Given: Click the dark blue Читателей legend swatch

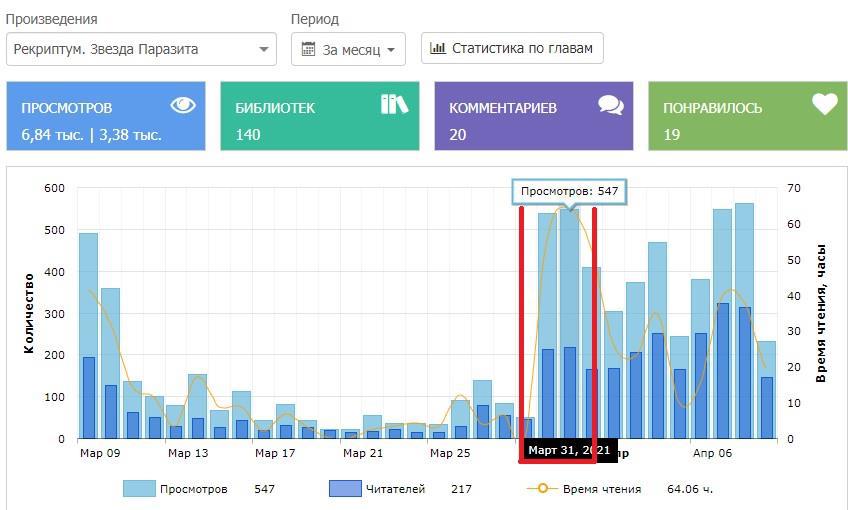Looking at the screenshot, I should (x=344, y=489).
